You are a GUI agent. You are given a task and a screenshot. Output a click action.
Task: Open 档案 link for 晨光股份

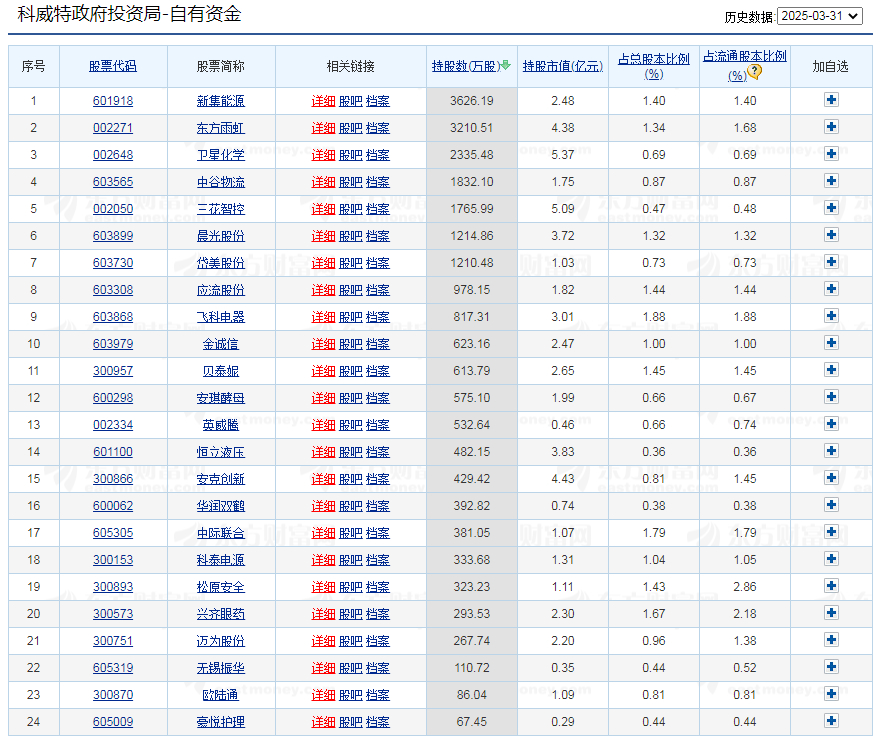click(x=378, y=236)
